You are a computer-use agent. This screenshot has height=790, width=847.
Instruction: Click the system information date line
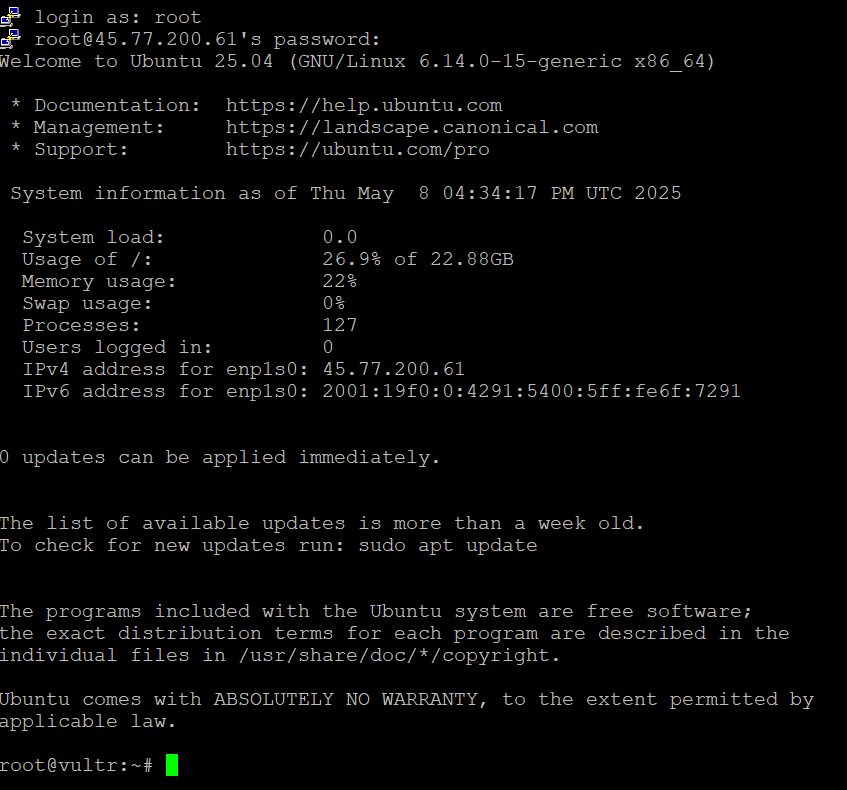coord(346,193)
